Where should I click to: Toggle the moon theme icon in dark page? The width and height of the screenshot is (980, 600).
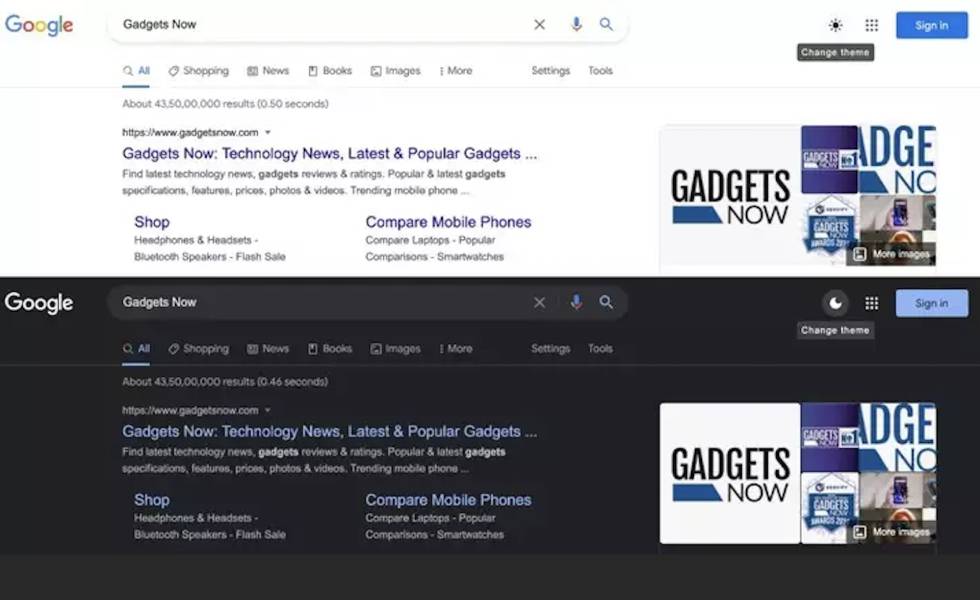[x=836, y=303]
